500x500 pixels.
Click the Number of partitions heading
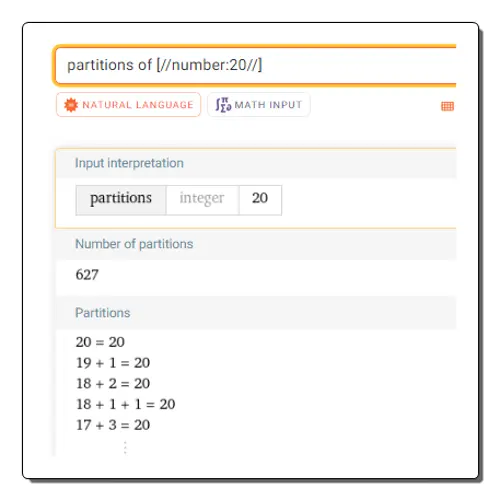(x=134, y=244)
